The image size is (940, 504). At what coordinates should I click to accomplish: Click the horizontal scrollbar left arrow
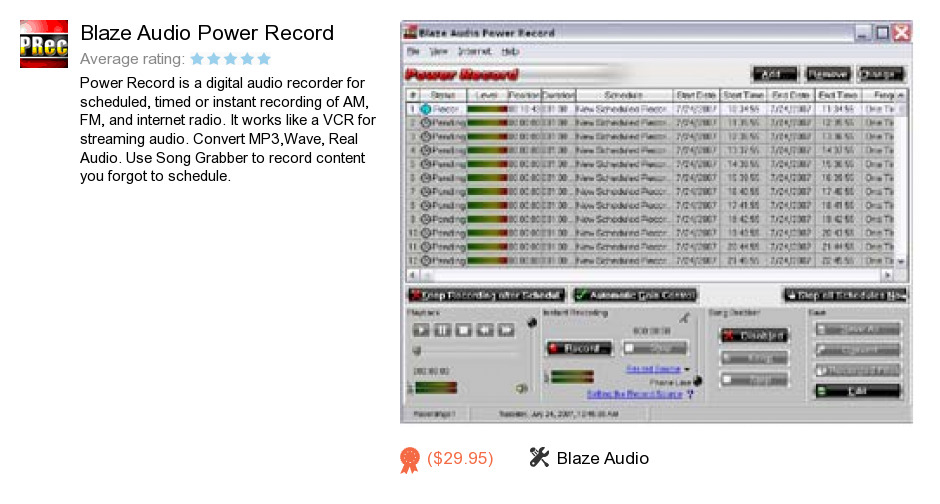(x=412, y=275)
